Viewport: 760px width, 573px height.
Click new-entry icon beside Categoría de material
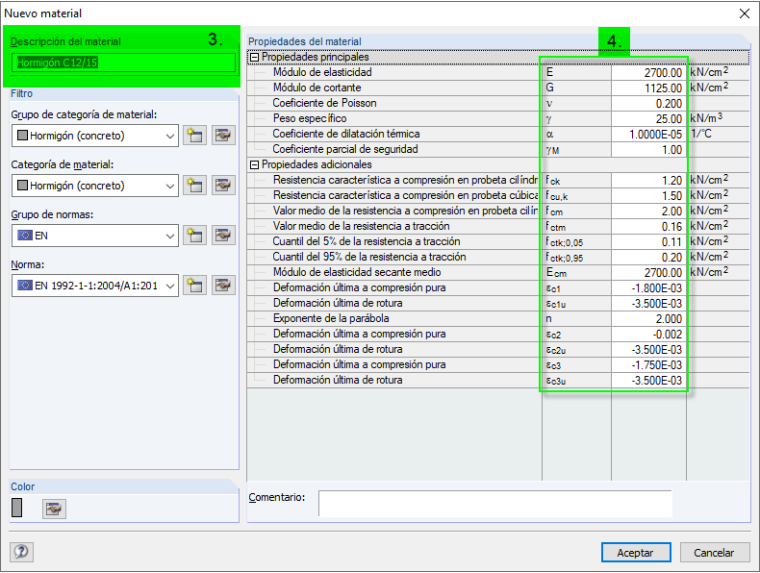[x=195, y=185]
